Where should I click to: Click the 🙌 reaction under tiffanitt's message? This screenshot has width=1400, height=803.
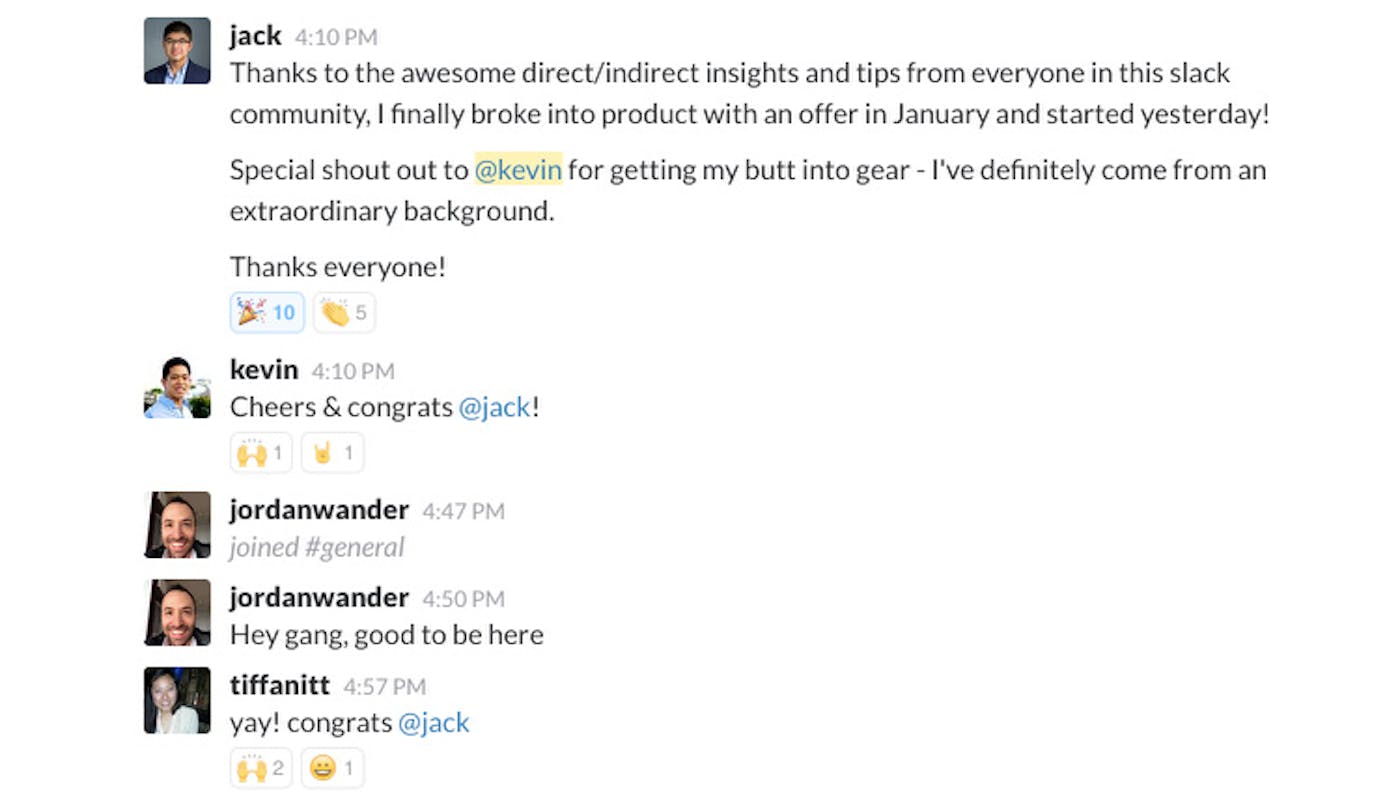click(x=260, y=767)
